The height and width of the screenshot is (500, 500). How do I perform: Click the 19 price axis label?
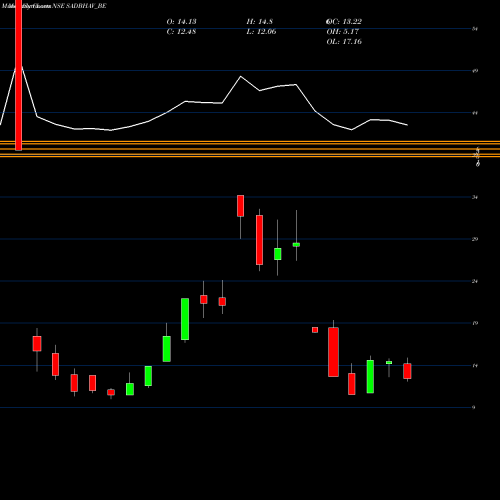[x=475, y=323]
